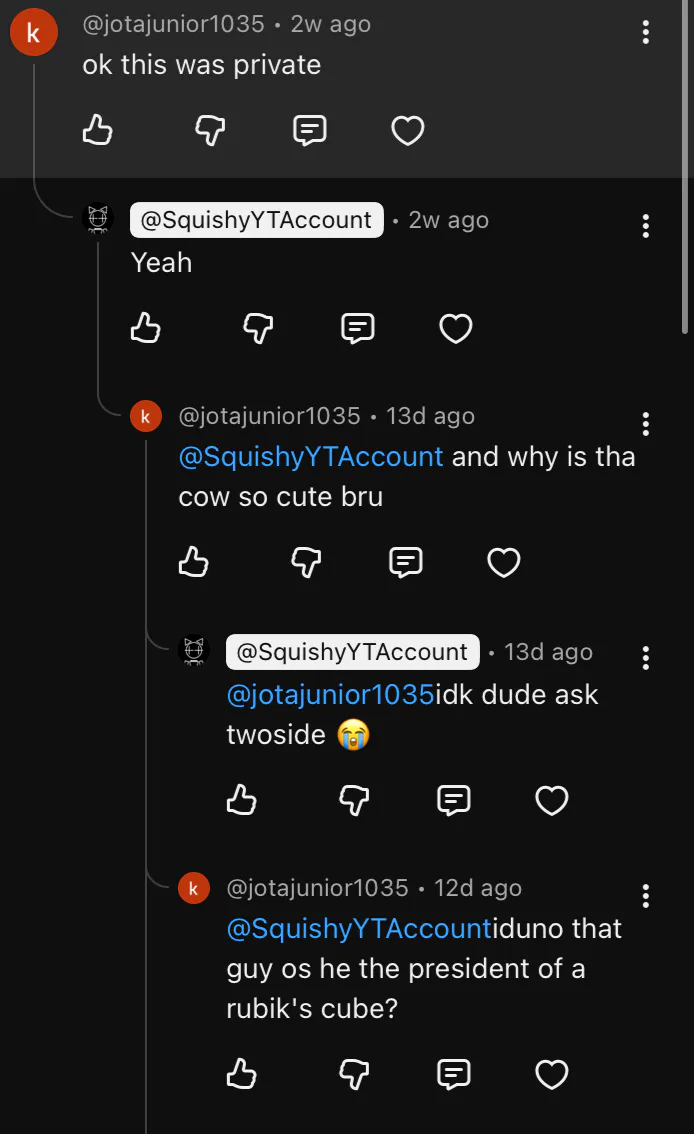
Task: Open options menu for the "Yeah" reply
Action: [646, 226]
